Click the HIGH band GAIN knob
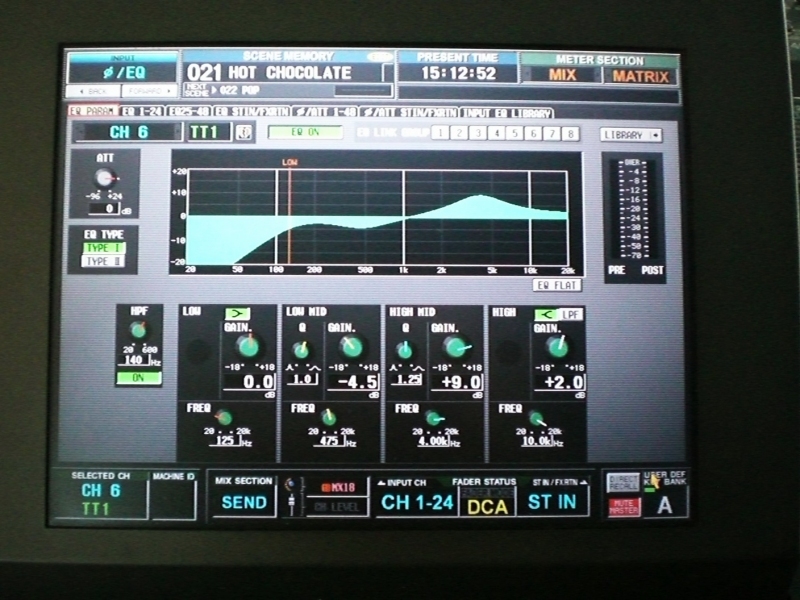 (x=558, y=347)
